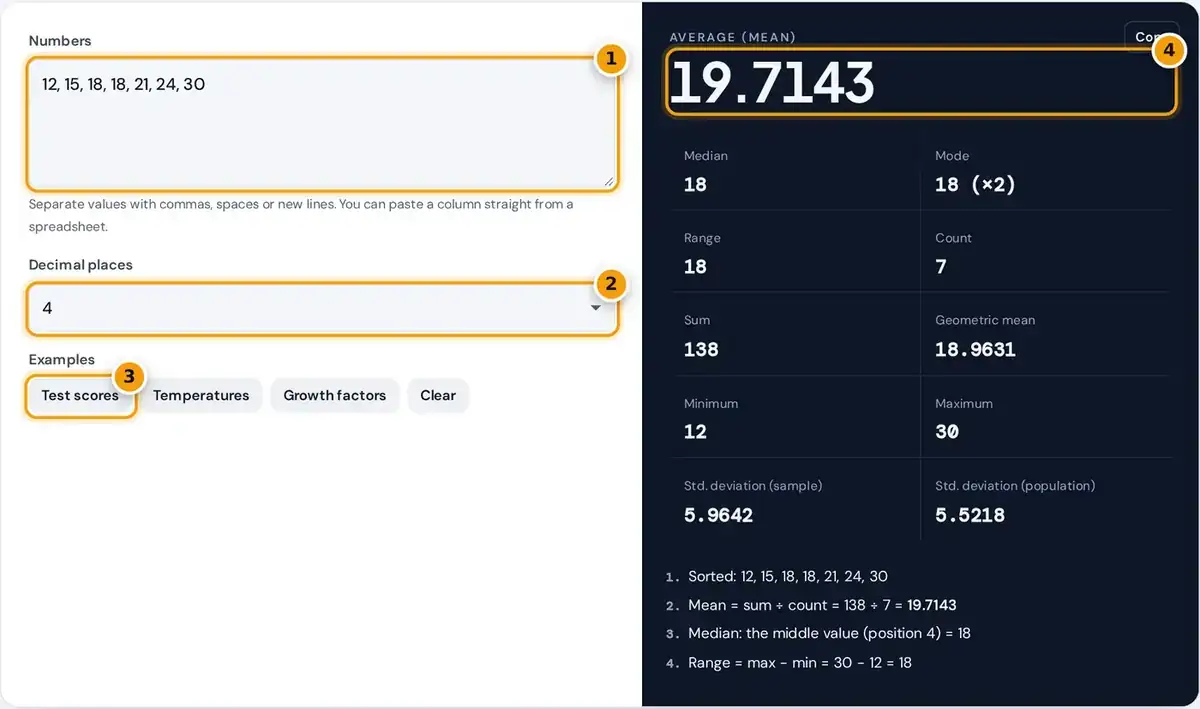The height and width of the screenshot is (709, 1200).
Task: Click the Decimal places dropdown arrow
Action: pos(596,308)
